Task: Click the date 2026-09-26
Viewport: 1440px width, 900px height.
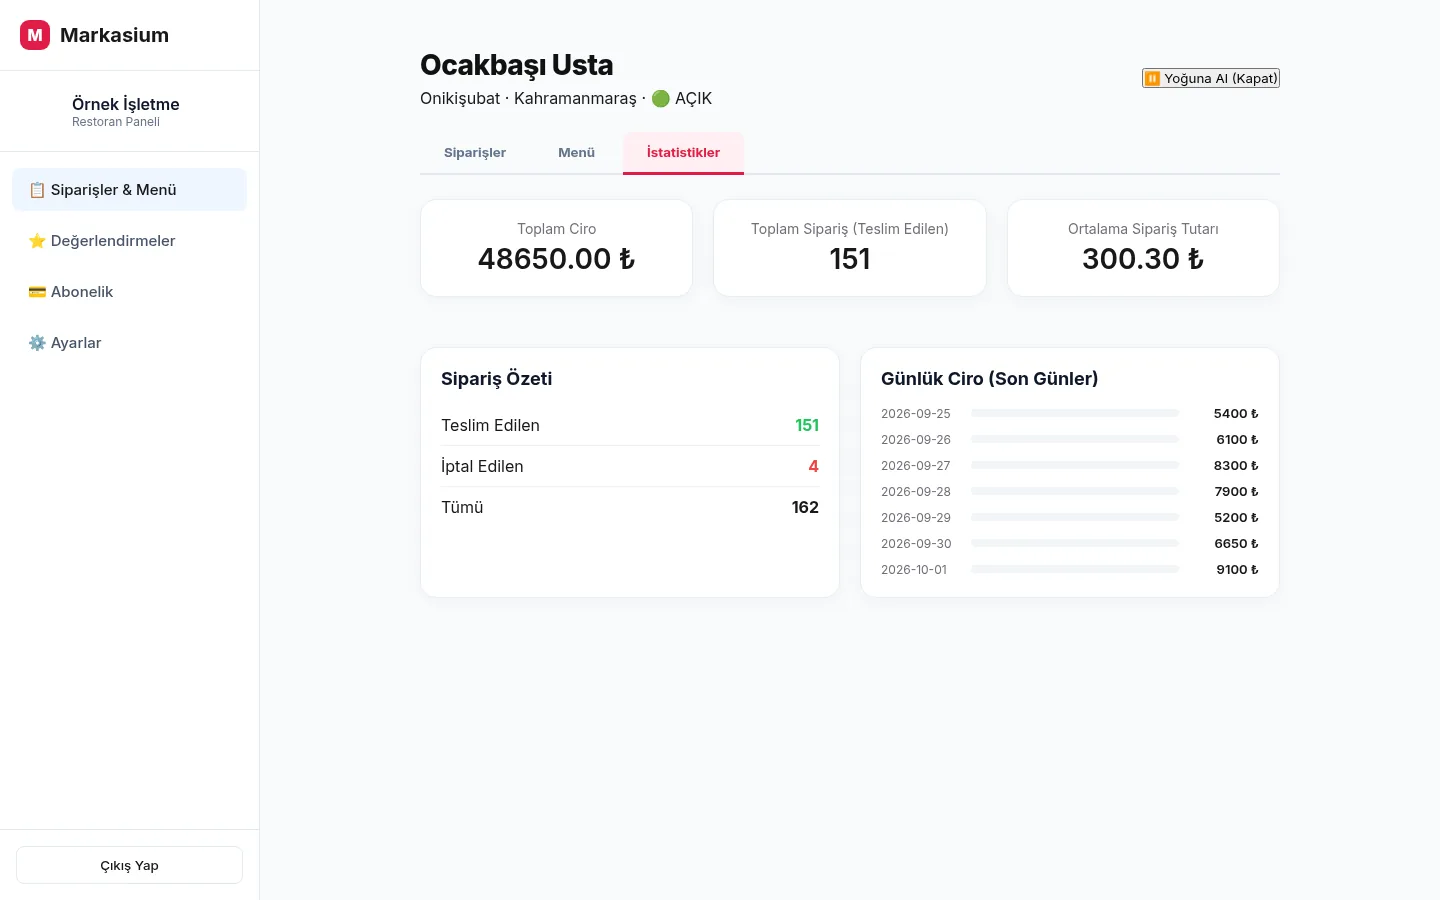Action: [916, 439]
